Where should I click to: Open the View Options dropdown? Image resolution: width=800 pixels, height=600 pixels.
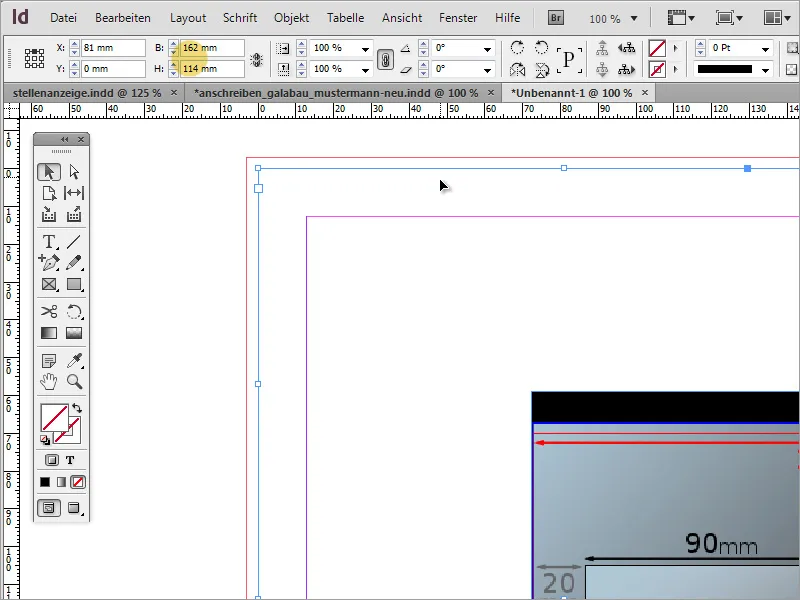[682, 18]
